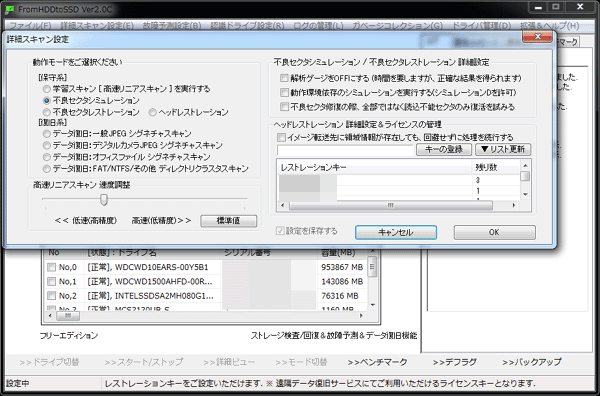Screen dimensions: 600x396
Task: Open the ファイル(F) menu
Action: [x=30, y=26]
